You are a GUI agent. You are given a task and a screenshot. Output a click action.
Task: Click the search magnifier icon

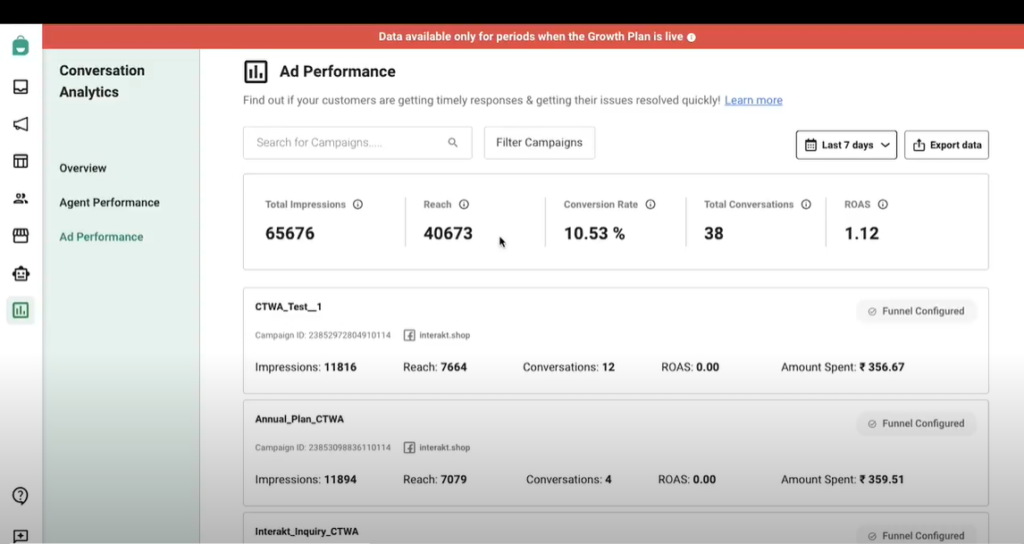coord(453,142)
